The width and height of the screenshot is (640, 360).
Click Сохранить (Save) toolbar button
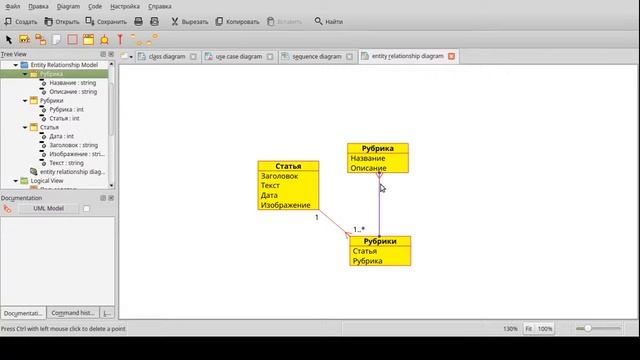click(x=106, y=22)
